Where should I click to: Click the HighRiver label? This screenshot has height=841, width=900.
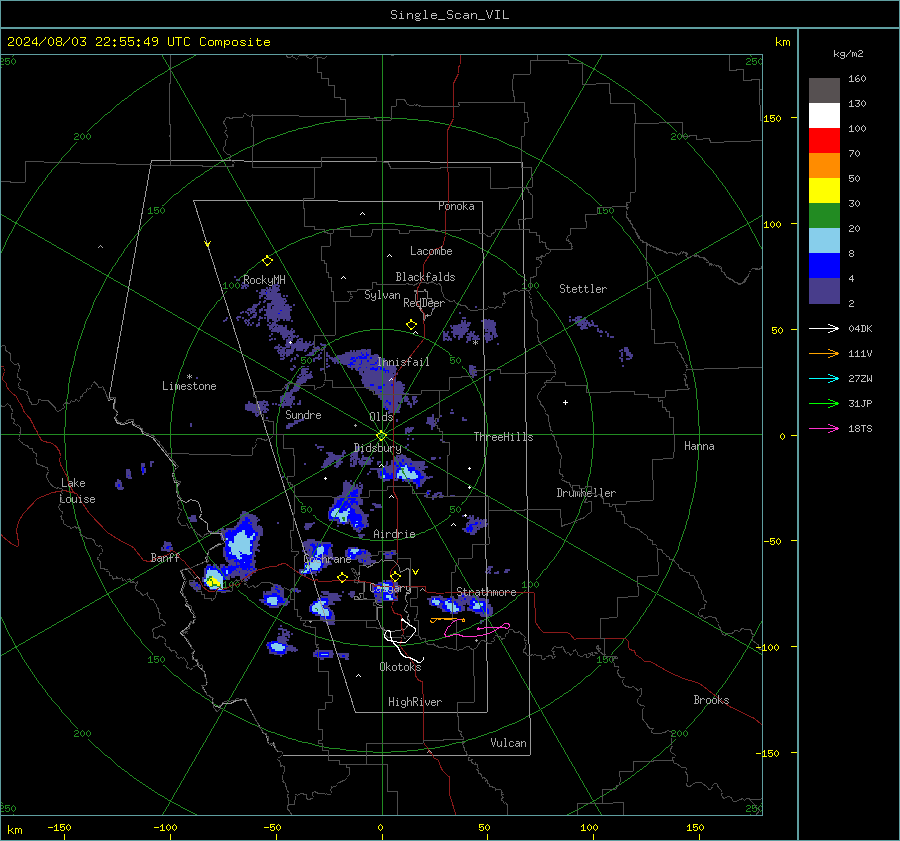pyautogui.click(x=415, y=702)
